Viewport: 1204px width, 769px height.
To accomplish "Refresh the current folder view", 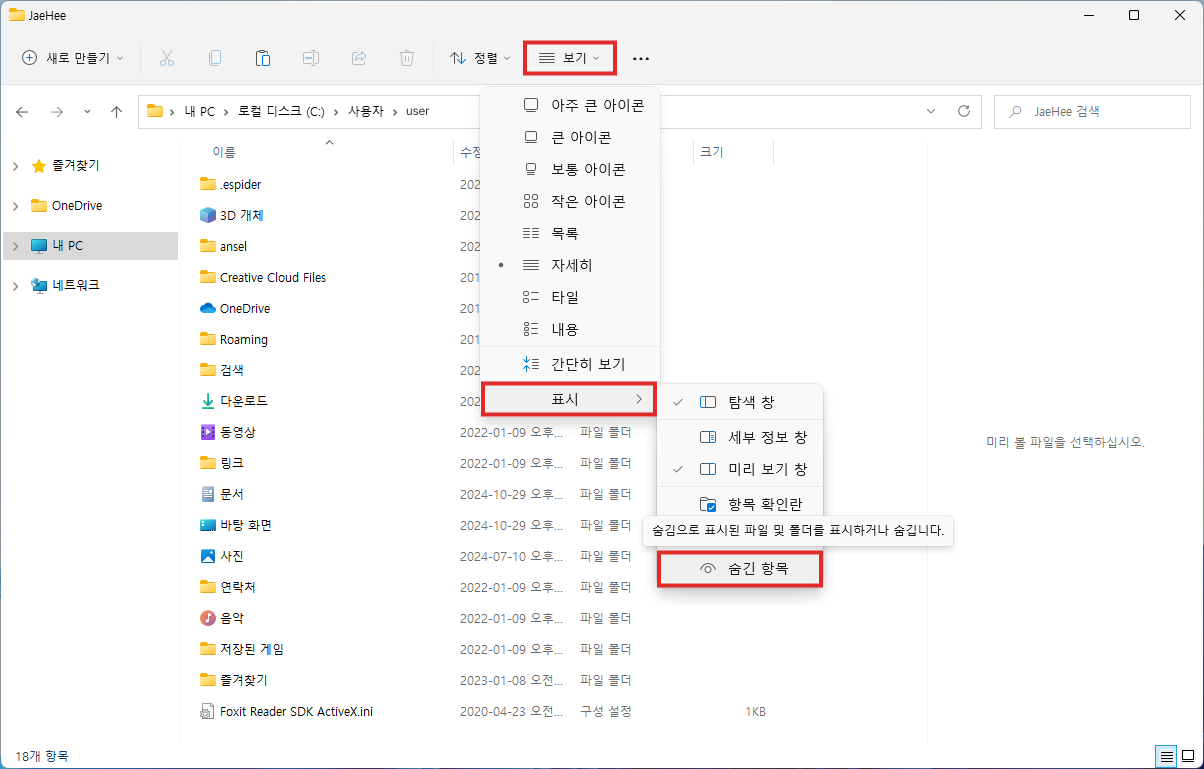I will [x=964, y=111].
